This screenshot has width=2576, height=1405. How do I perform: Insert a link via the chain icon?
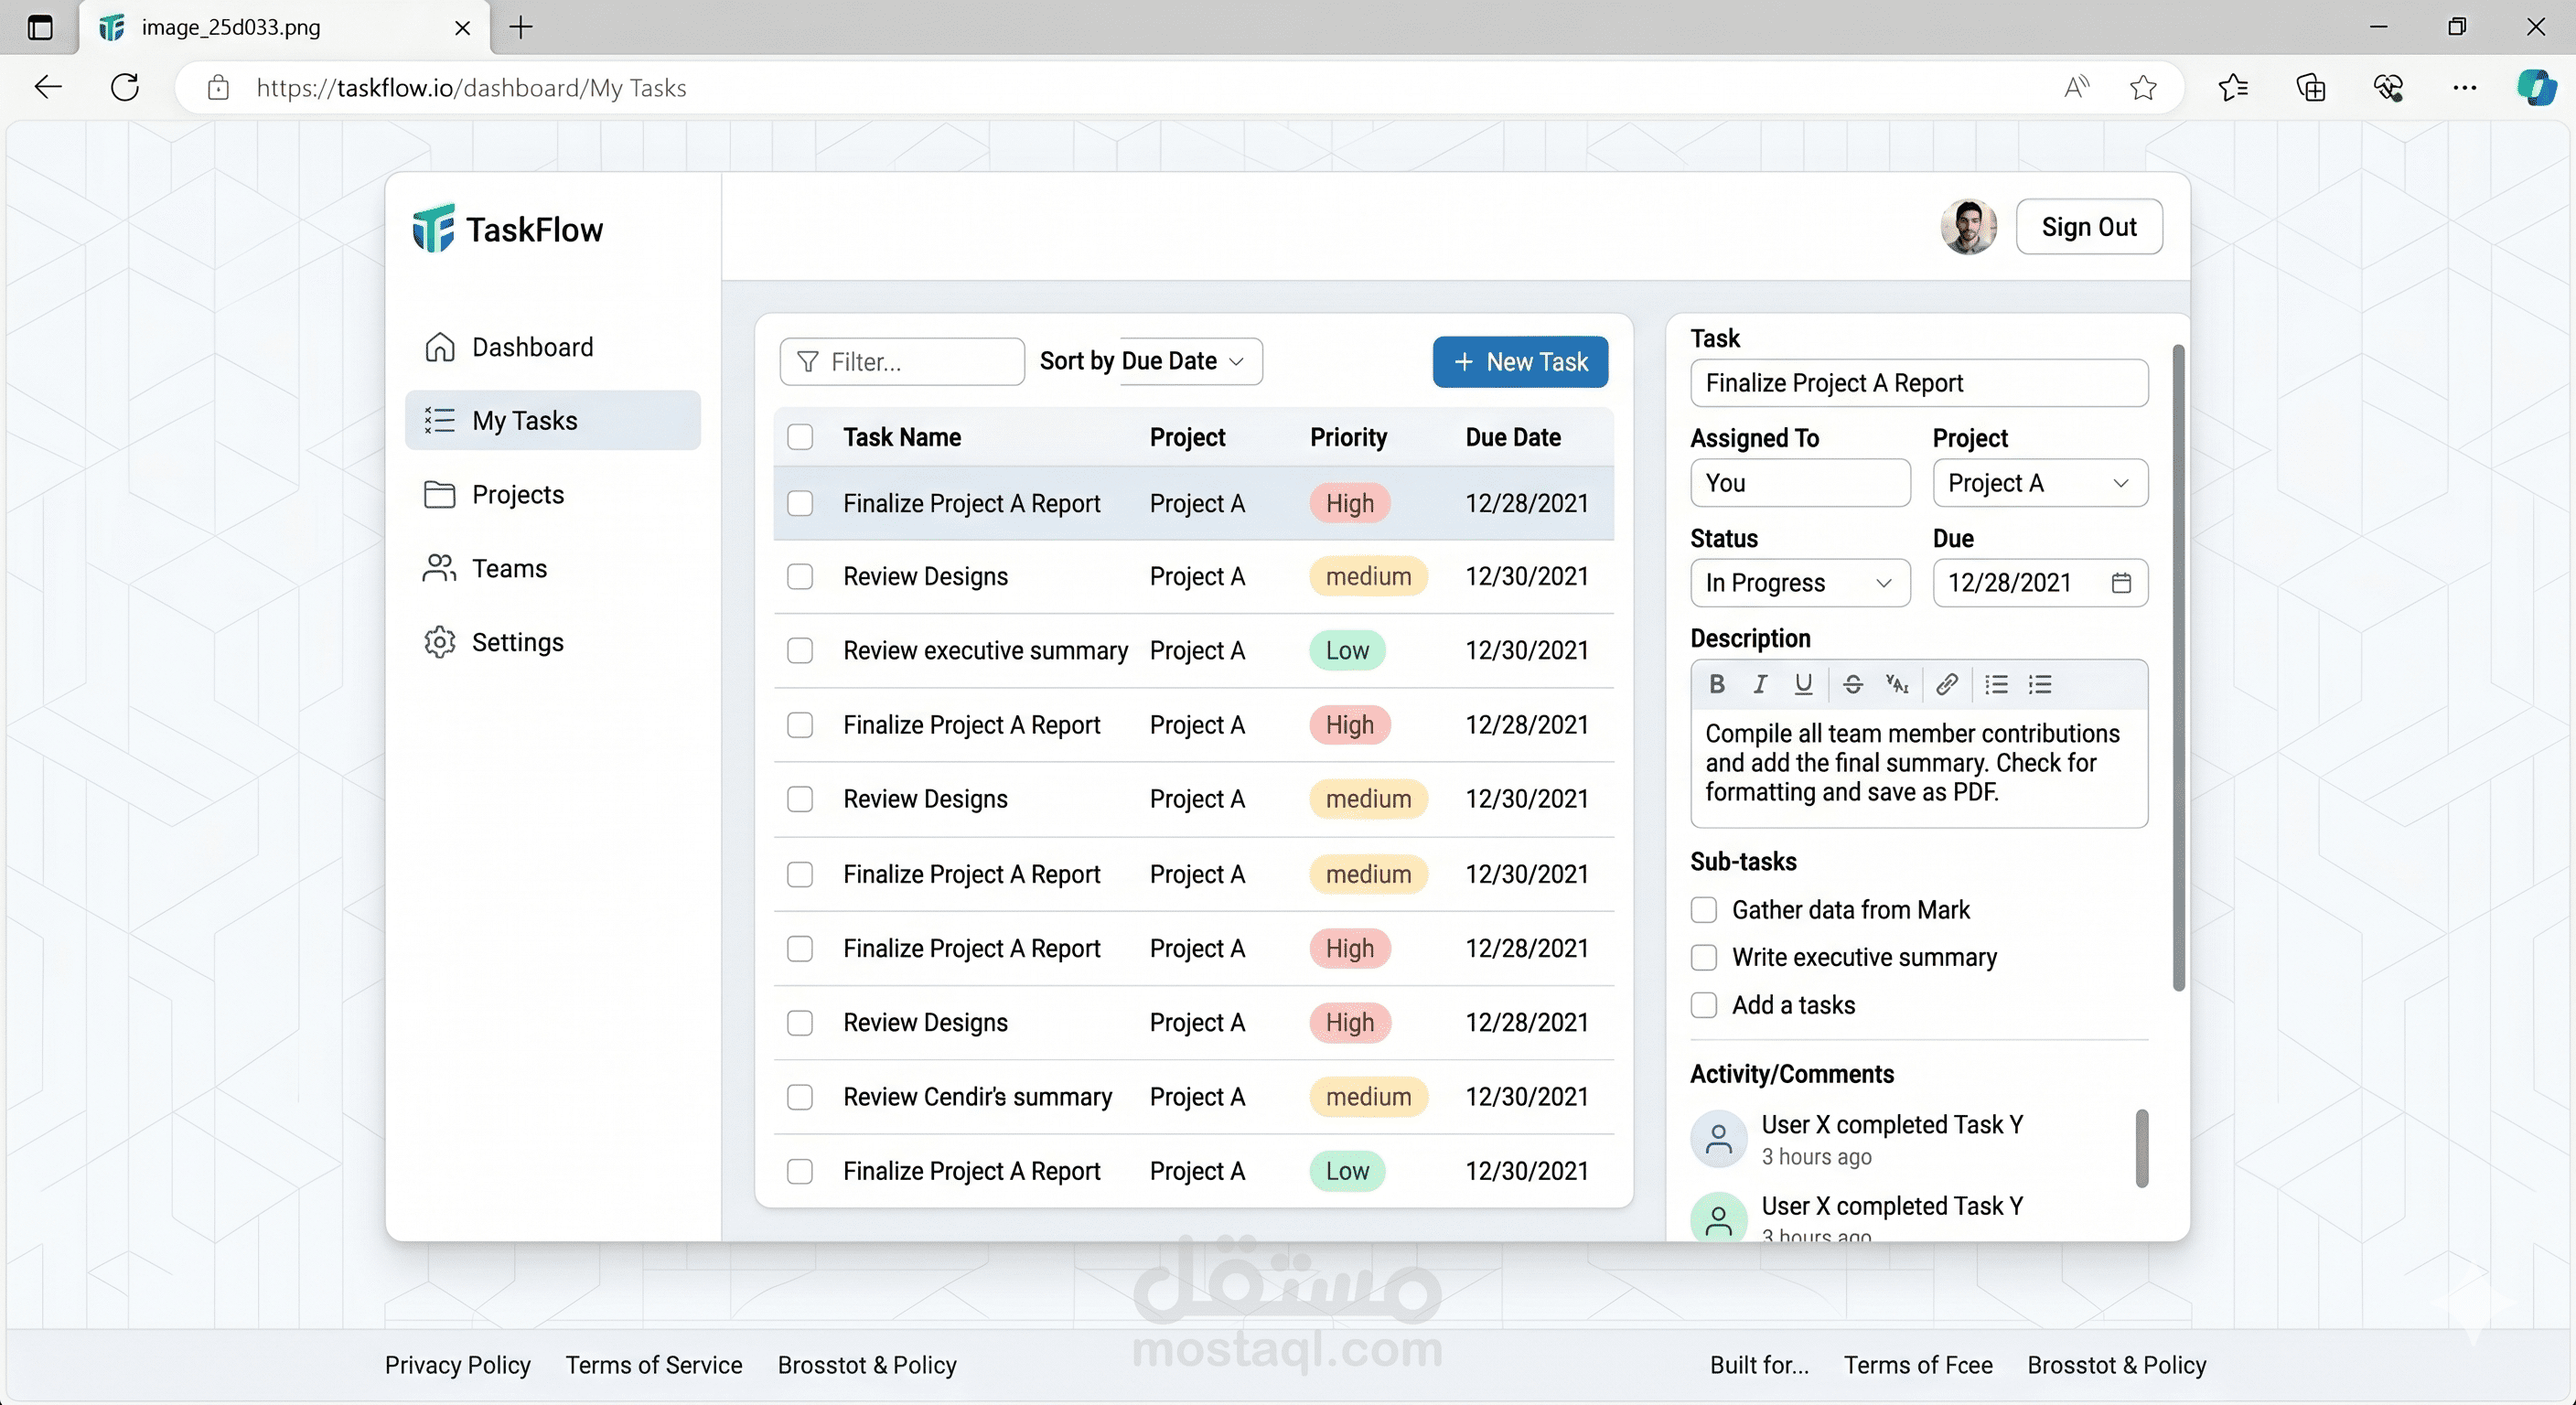(1946, 684)
